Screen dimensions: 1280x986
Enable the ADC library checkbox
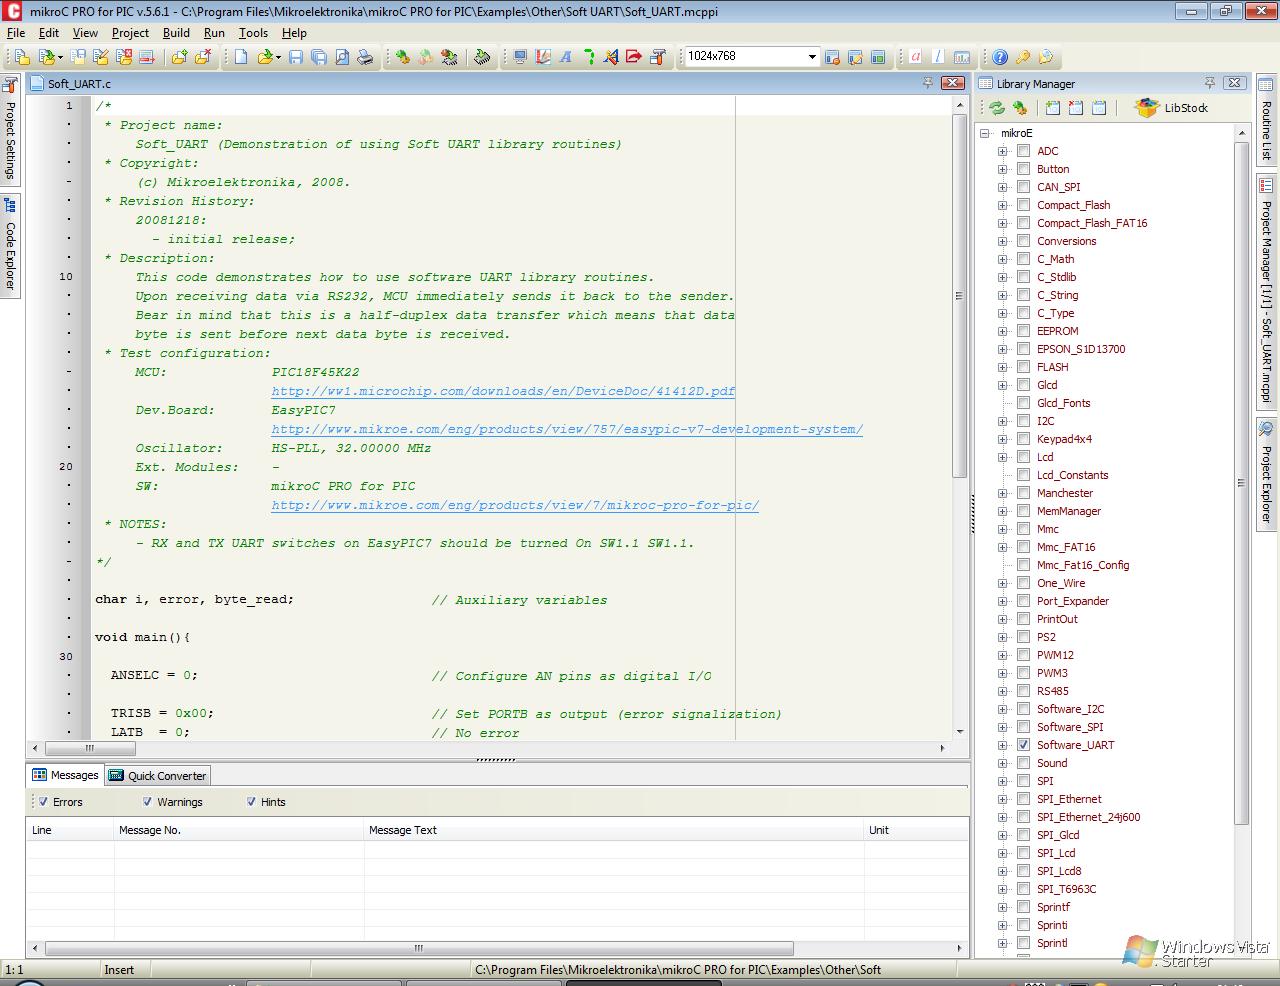coord(1023,150)
